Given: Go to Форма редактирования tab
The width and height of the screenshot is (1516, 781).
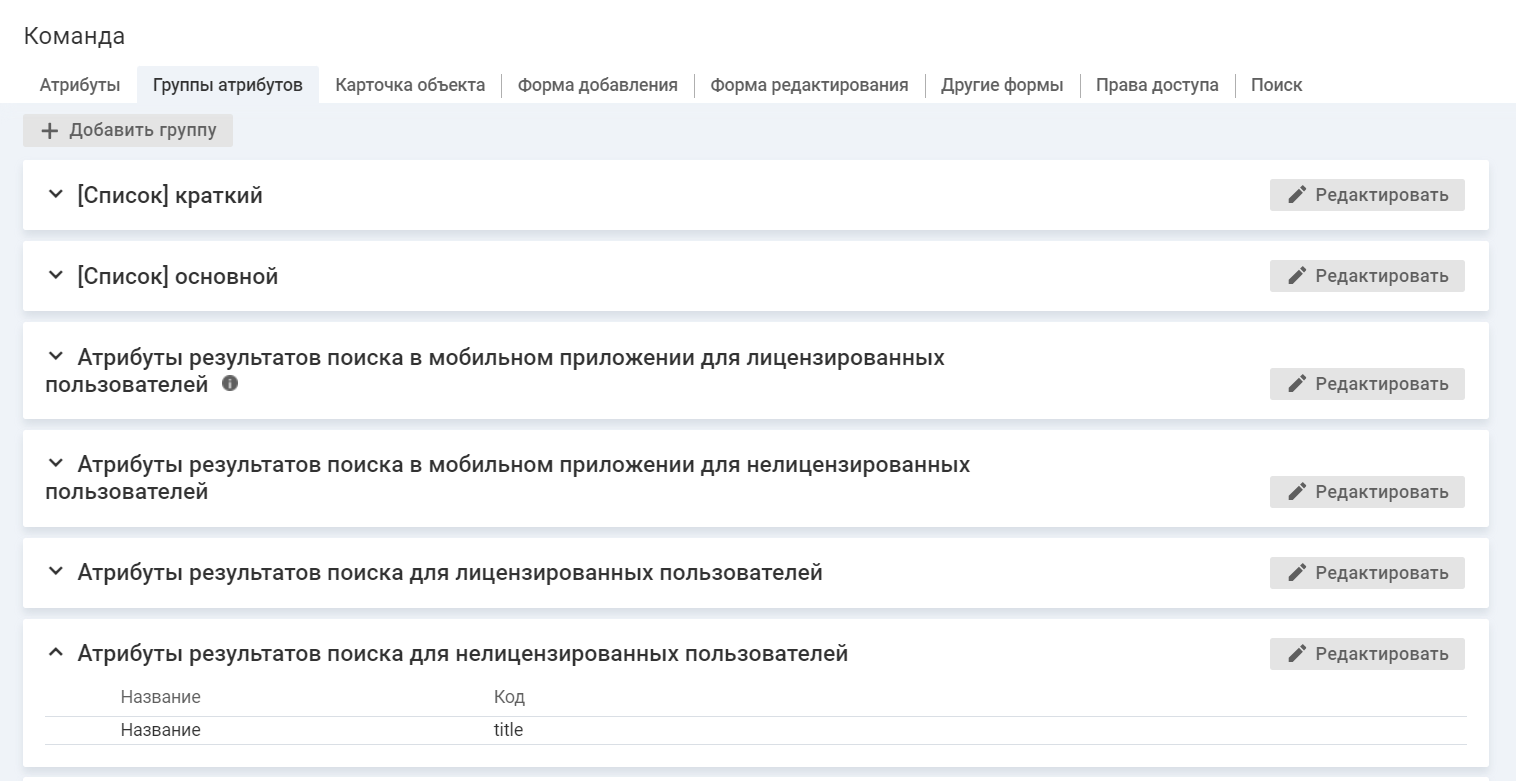Looking at the screenshot, I should pos(809,85).
